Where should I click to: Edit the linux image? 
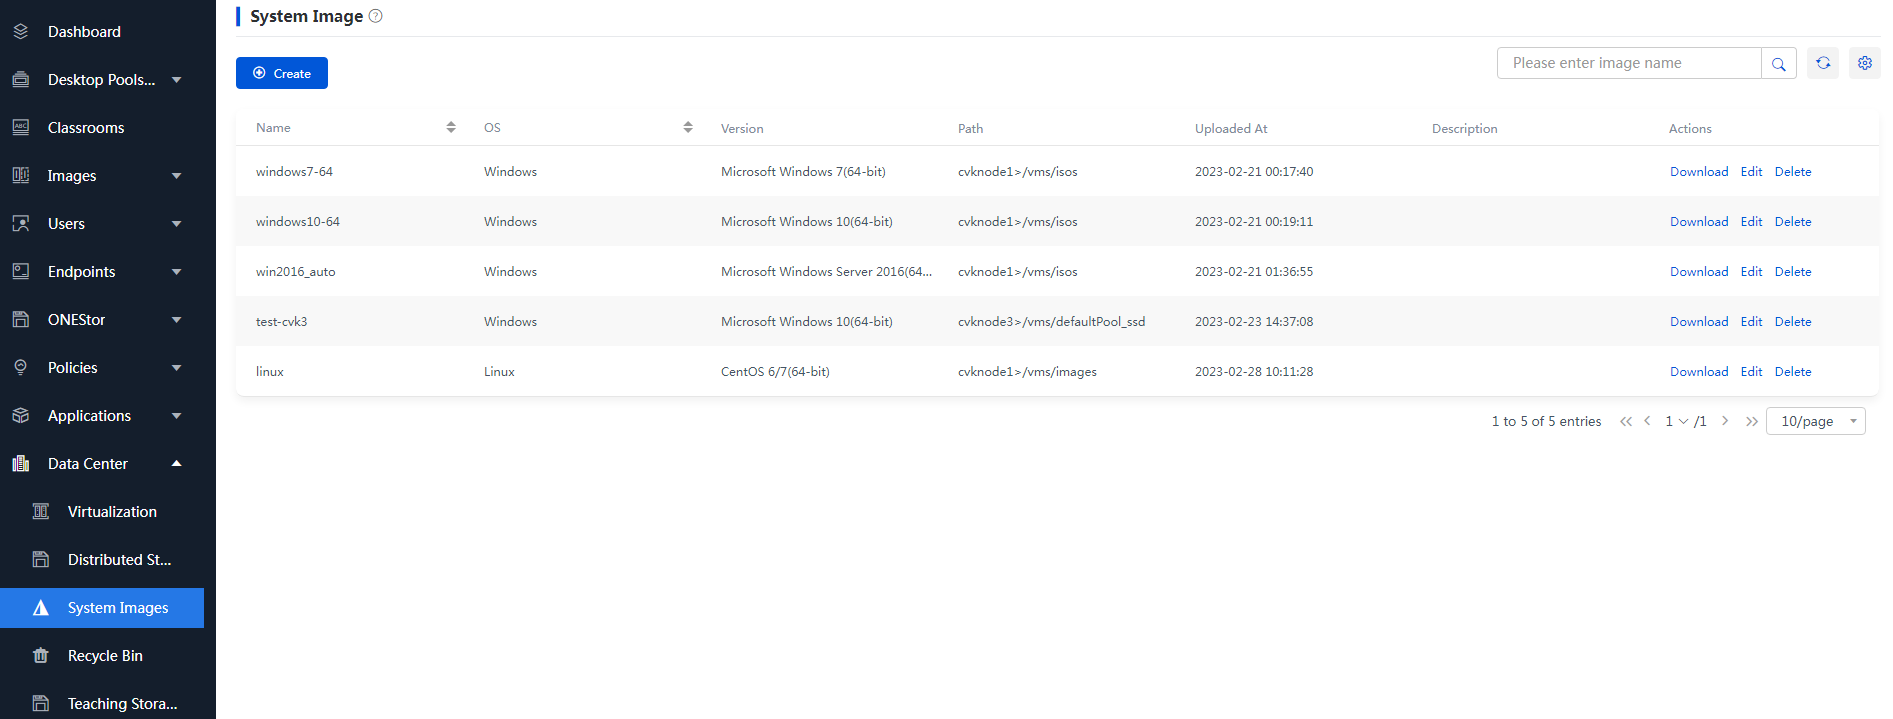point(1751,372)
